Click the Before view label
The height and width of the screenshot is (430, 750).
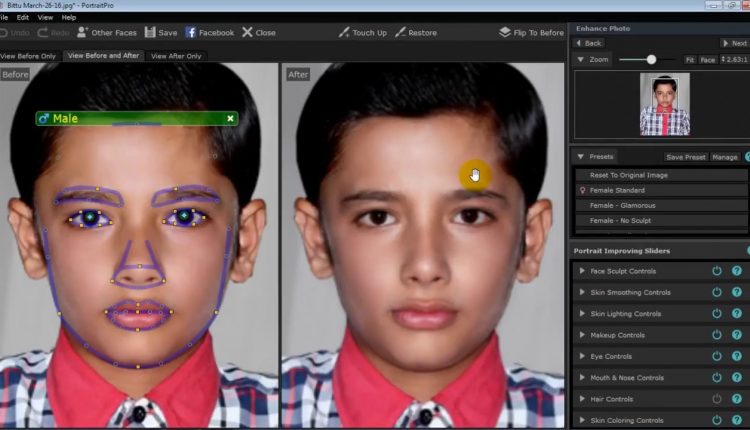tap(15, 75)
